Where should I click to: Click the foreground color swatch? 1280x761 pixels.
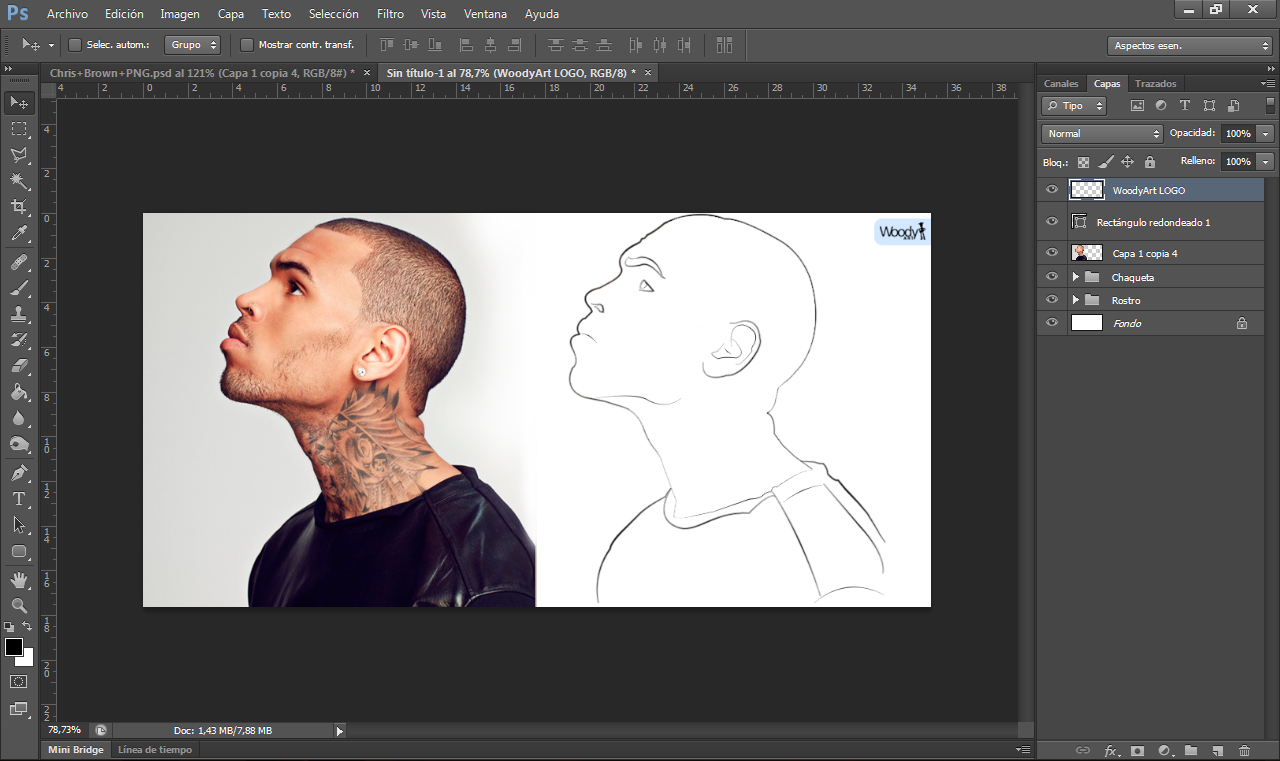click(13, 647)
